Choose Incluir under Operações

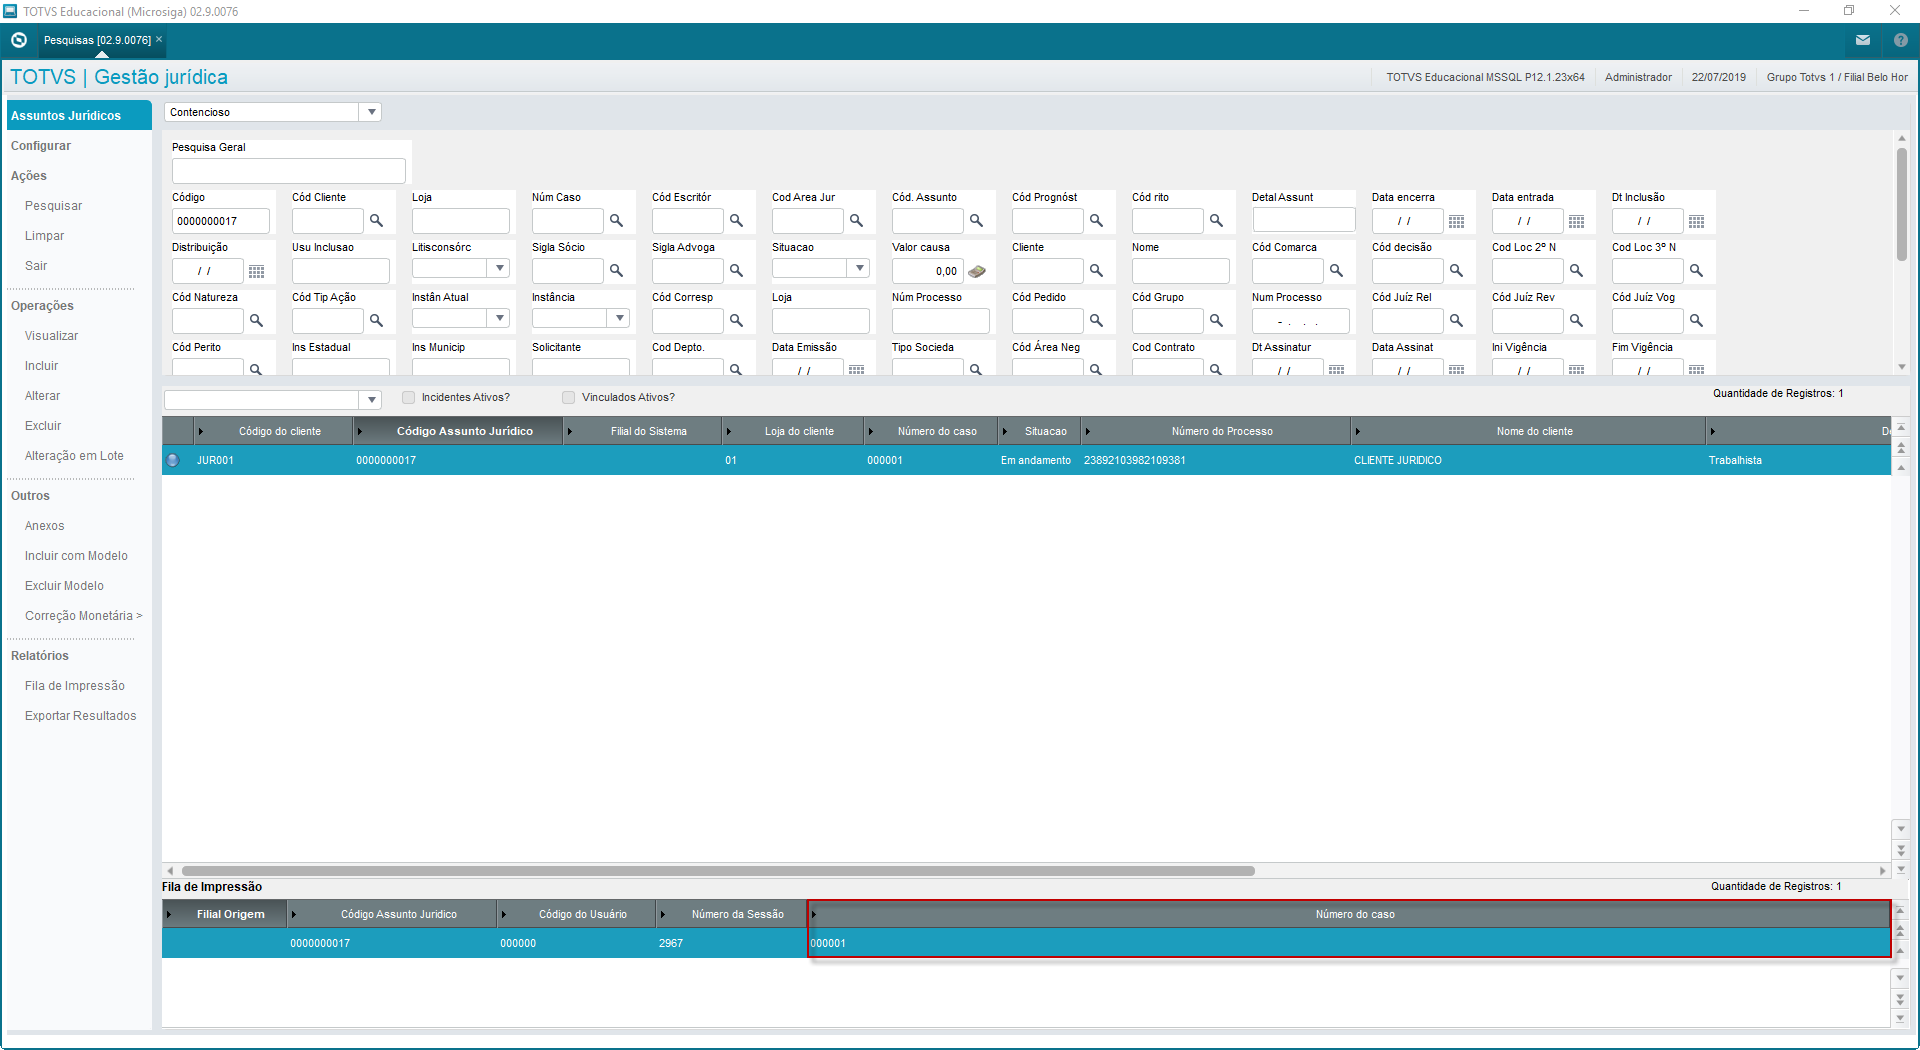click(x=42, y=366)
